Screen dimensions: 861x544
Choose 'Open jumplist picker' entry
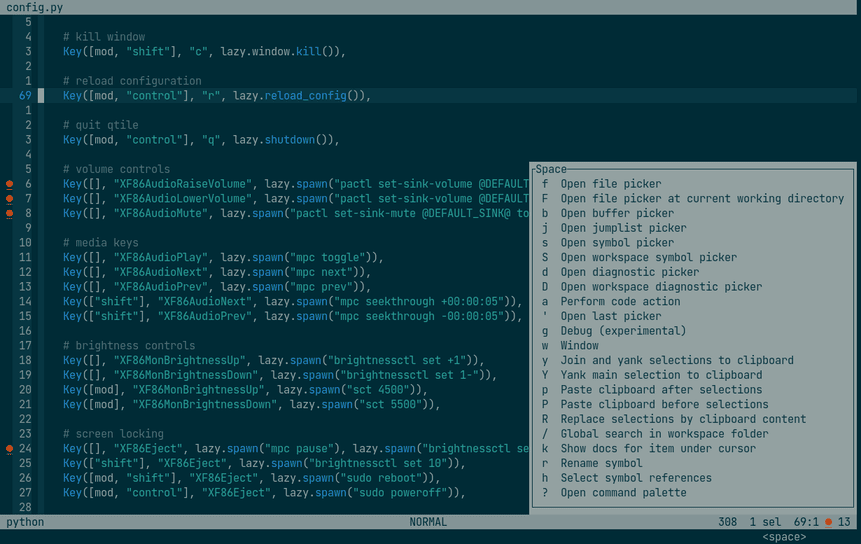[692, 228]
